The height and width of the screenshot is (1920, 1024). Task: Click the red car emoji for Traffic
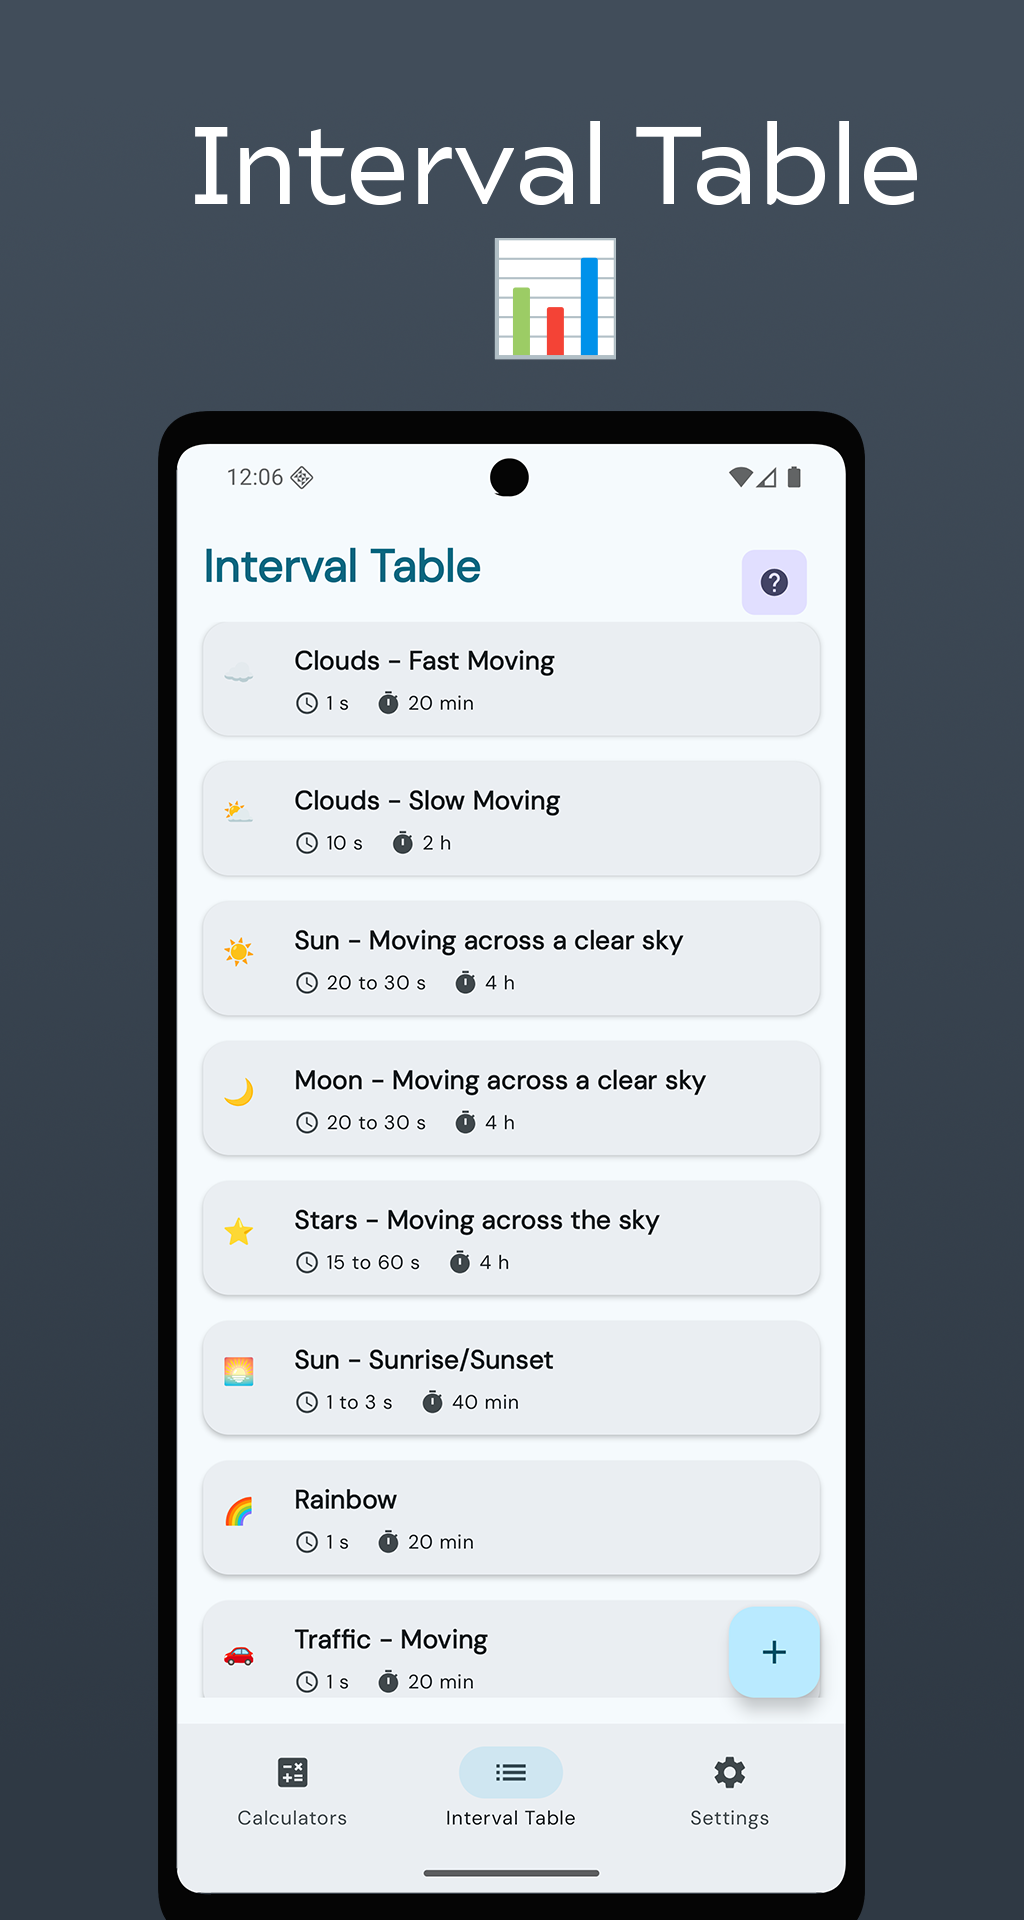pos(238,1654)
